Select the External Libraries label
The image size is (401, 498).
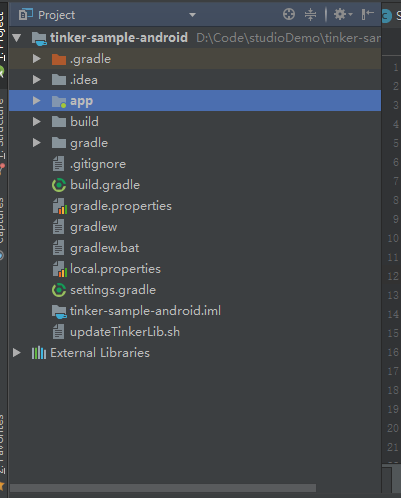100,353
